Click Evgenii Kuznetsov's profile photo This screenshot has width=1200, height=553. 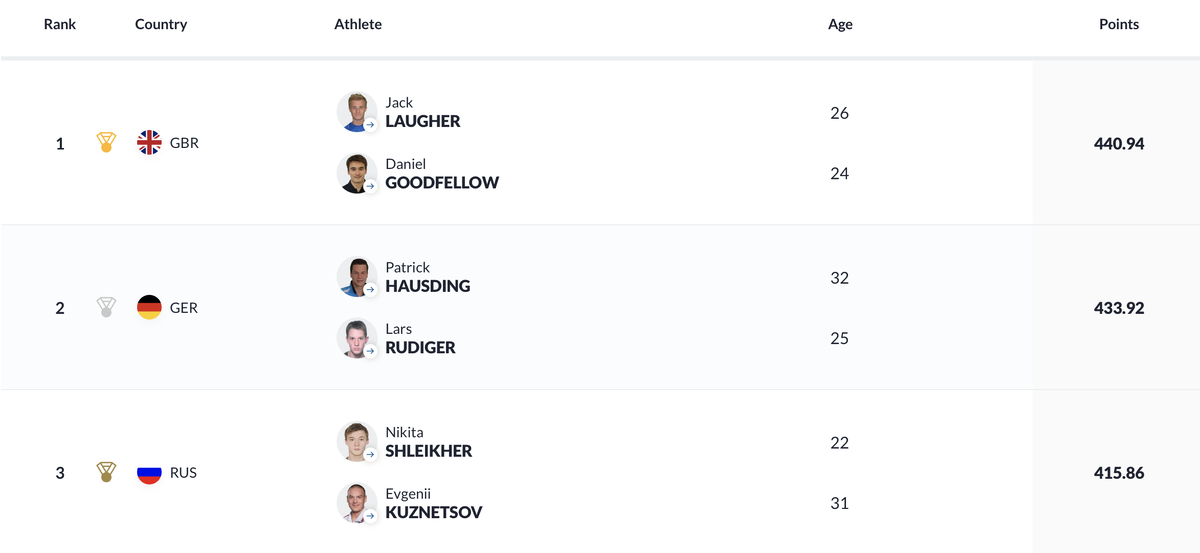(356, 503)
